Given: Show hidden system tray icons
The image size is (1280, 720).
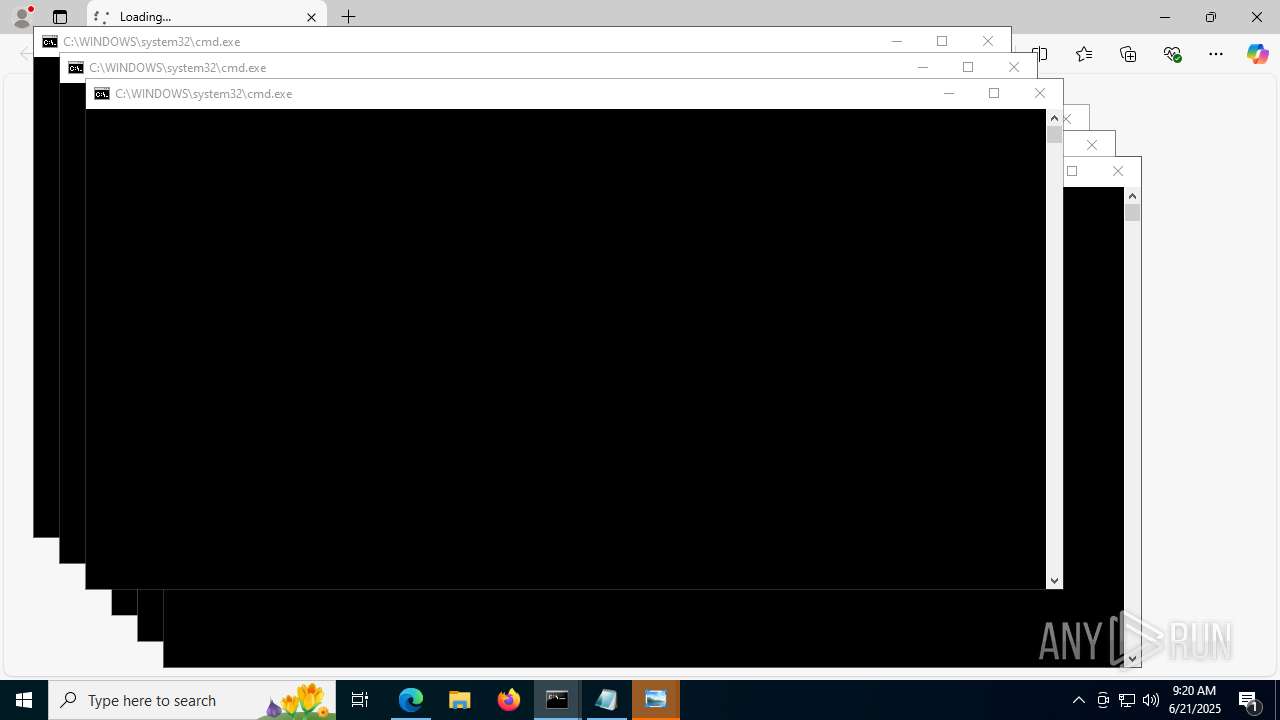Looking at the screenshot, I should click(x=1079, y=700).
